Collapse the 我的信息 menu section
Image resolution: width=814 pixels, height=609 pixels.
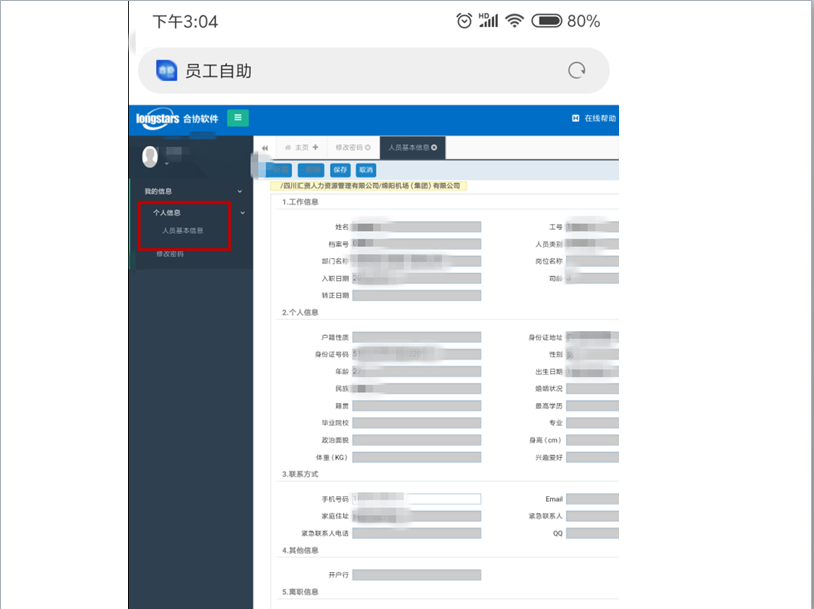point(239,192)
